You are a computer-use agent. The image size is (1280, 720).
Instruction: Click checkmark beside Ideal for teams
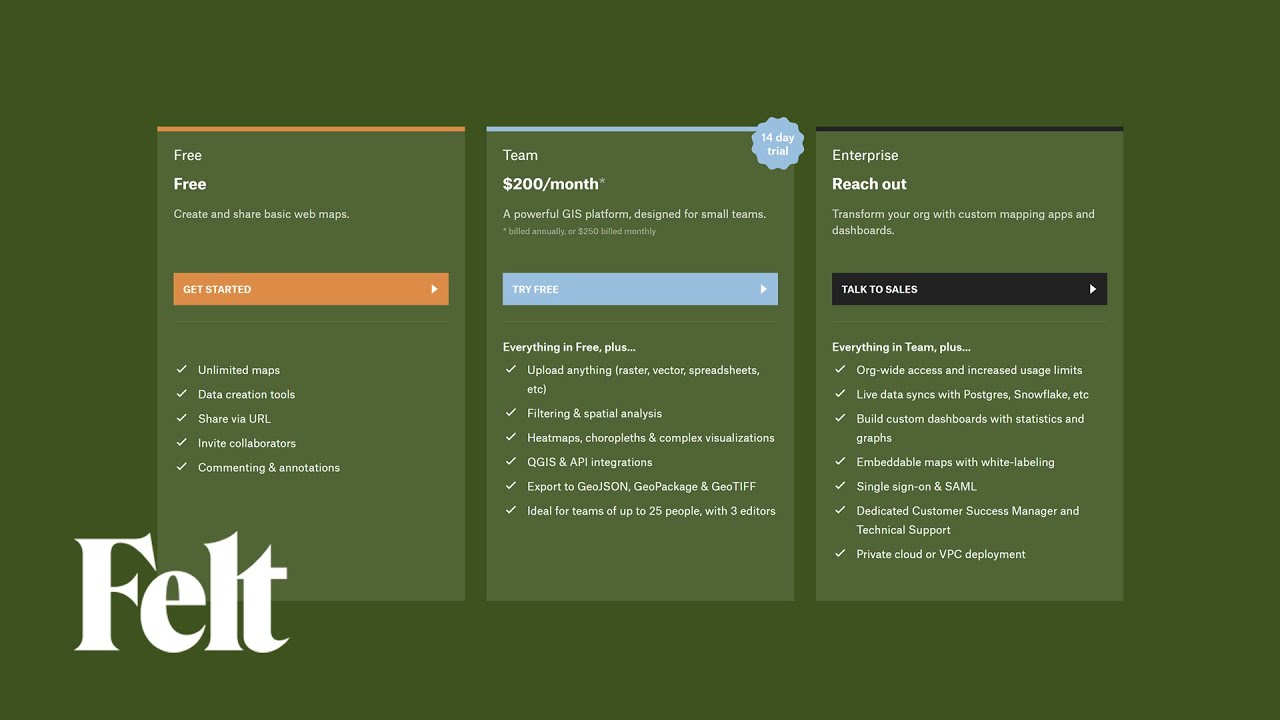[510, 510]
